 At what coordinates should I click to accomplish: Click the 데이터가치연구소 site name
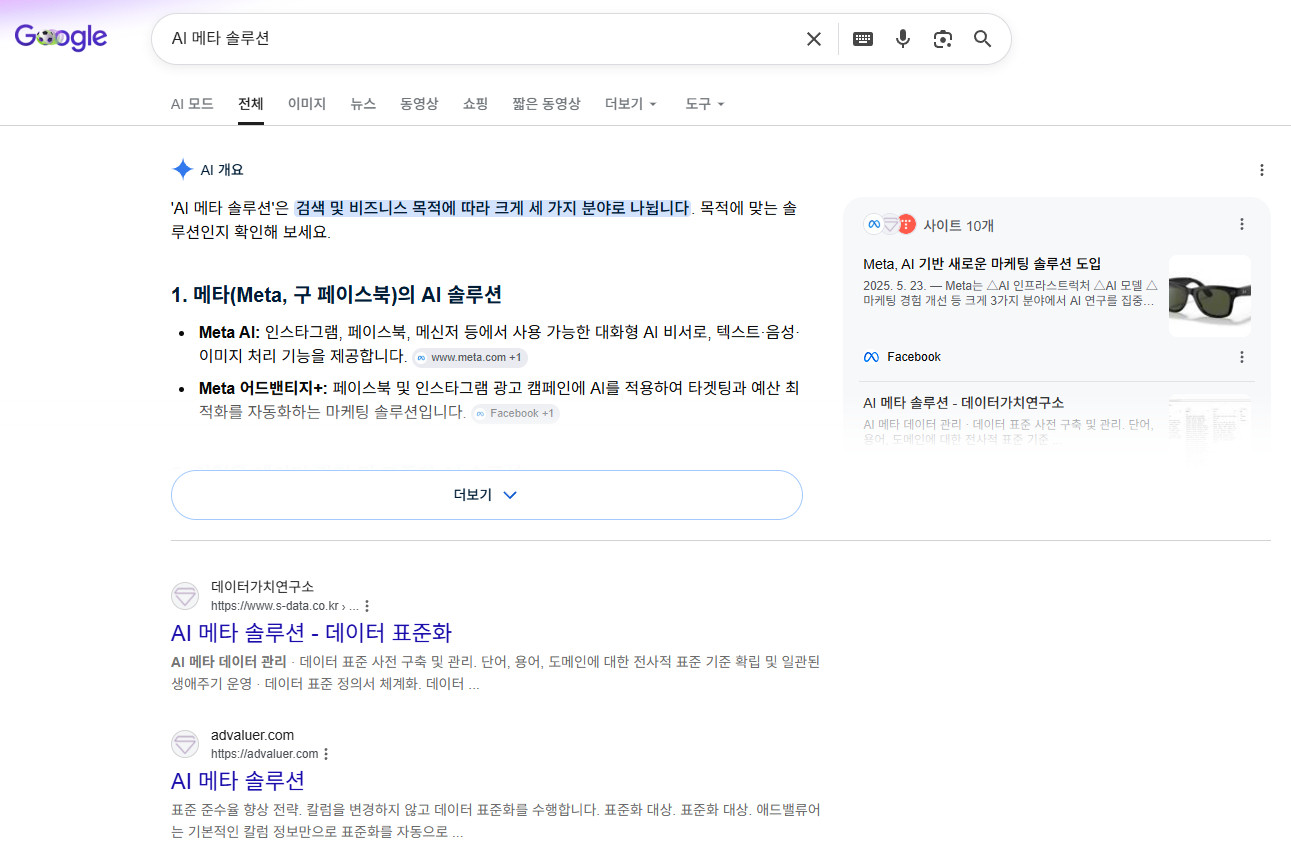pos(262,587)
